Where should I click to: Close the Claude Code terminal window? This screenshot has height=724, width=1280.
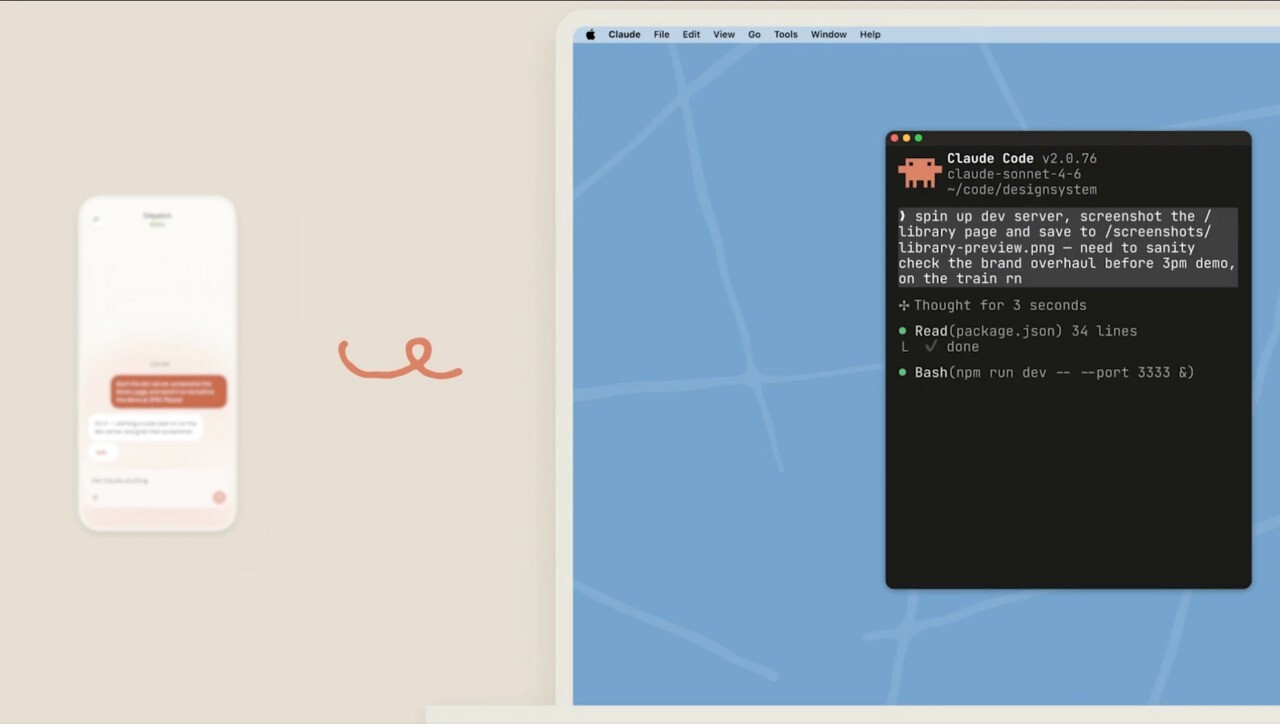[x=895, y=138]
